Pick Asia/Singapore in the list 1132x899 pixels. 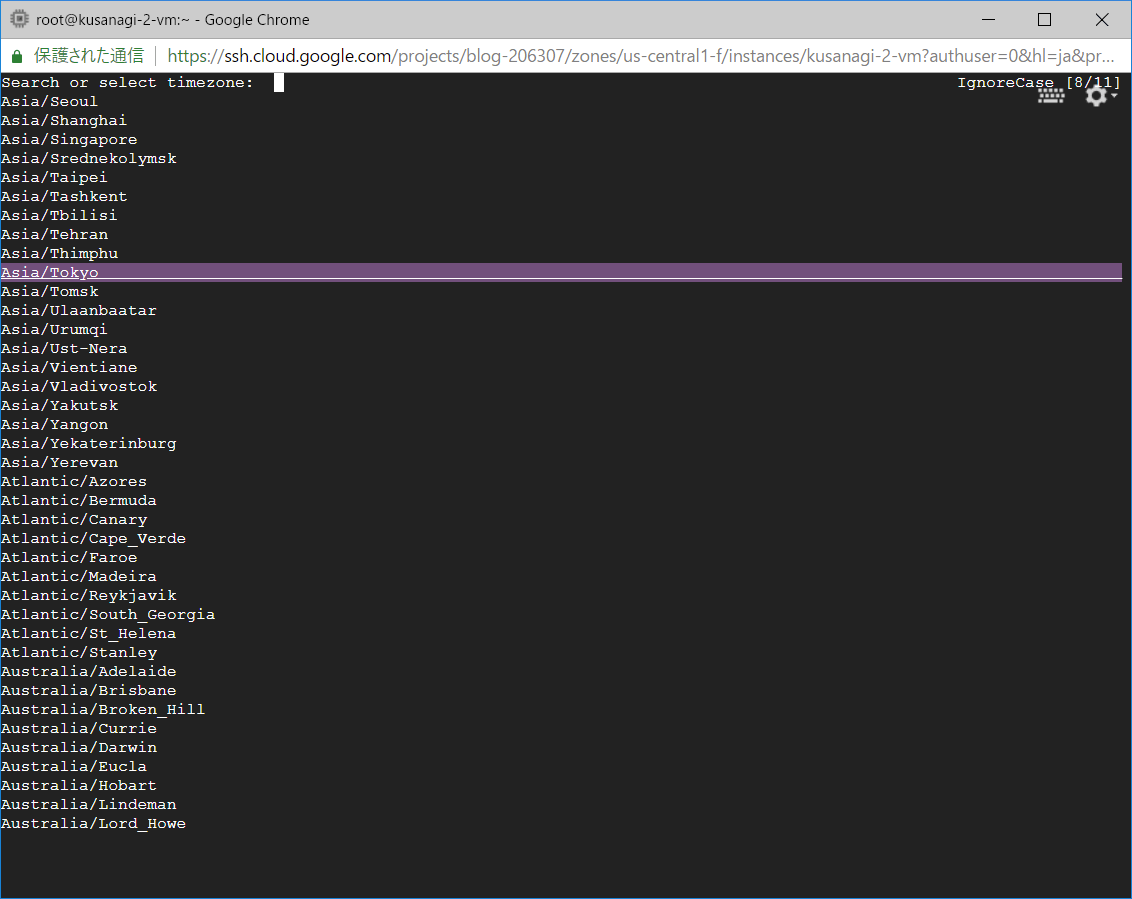(69, 139)
